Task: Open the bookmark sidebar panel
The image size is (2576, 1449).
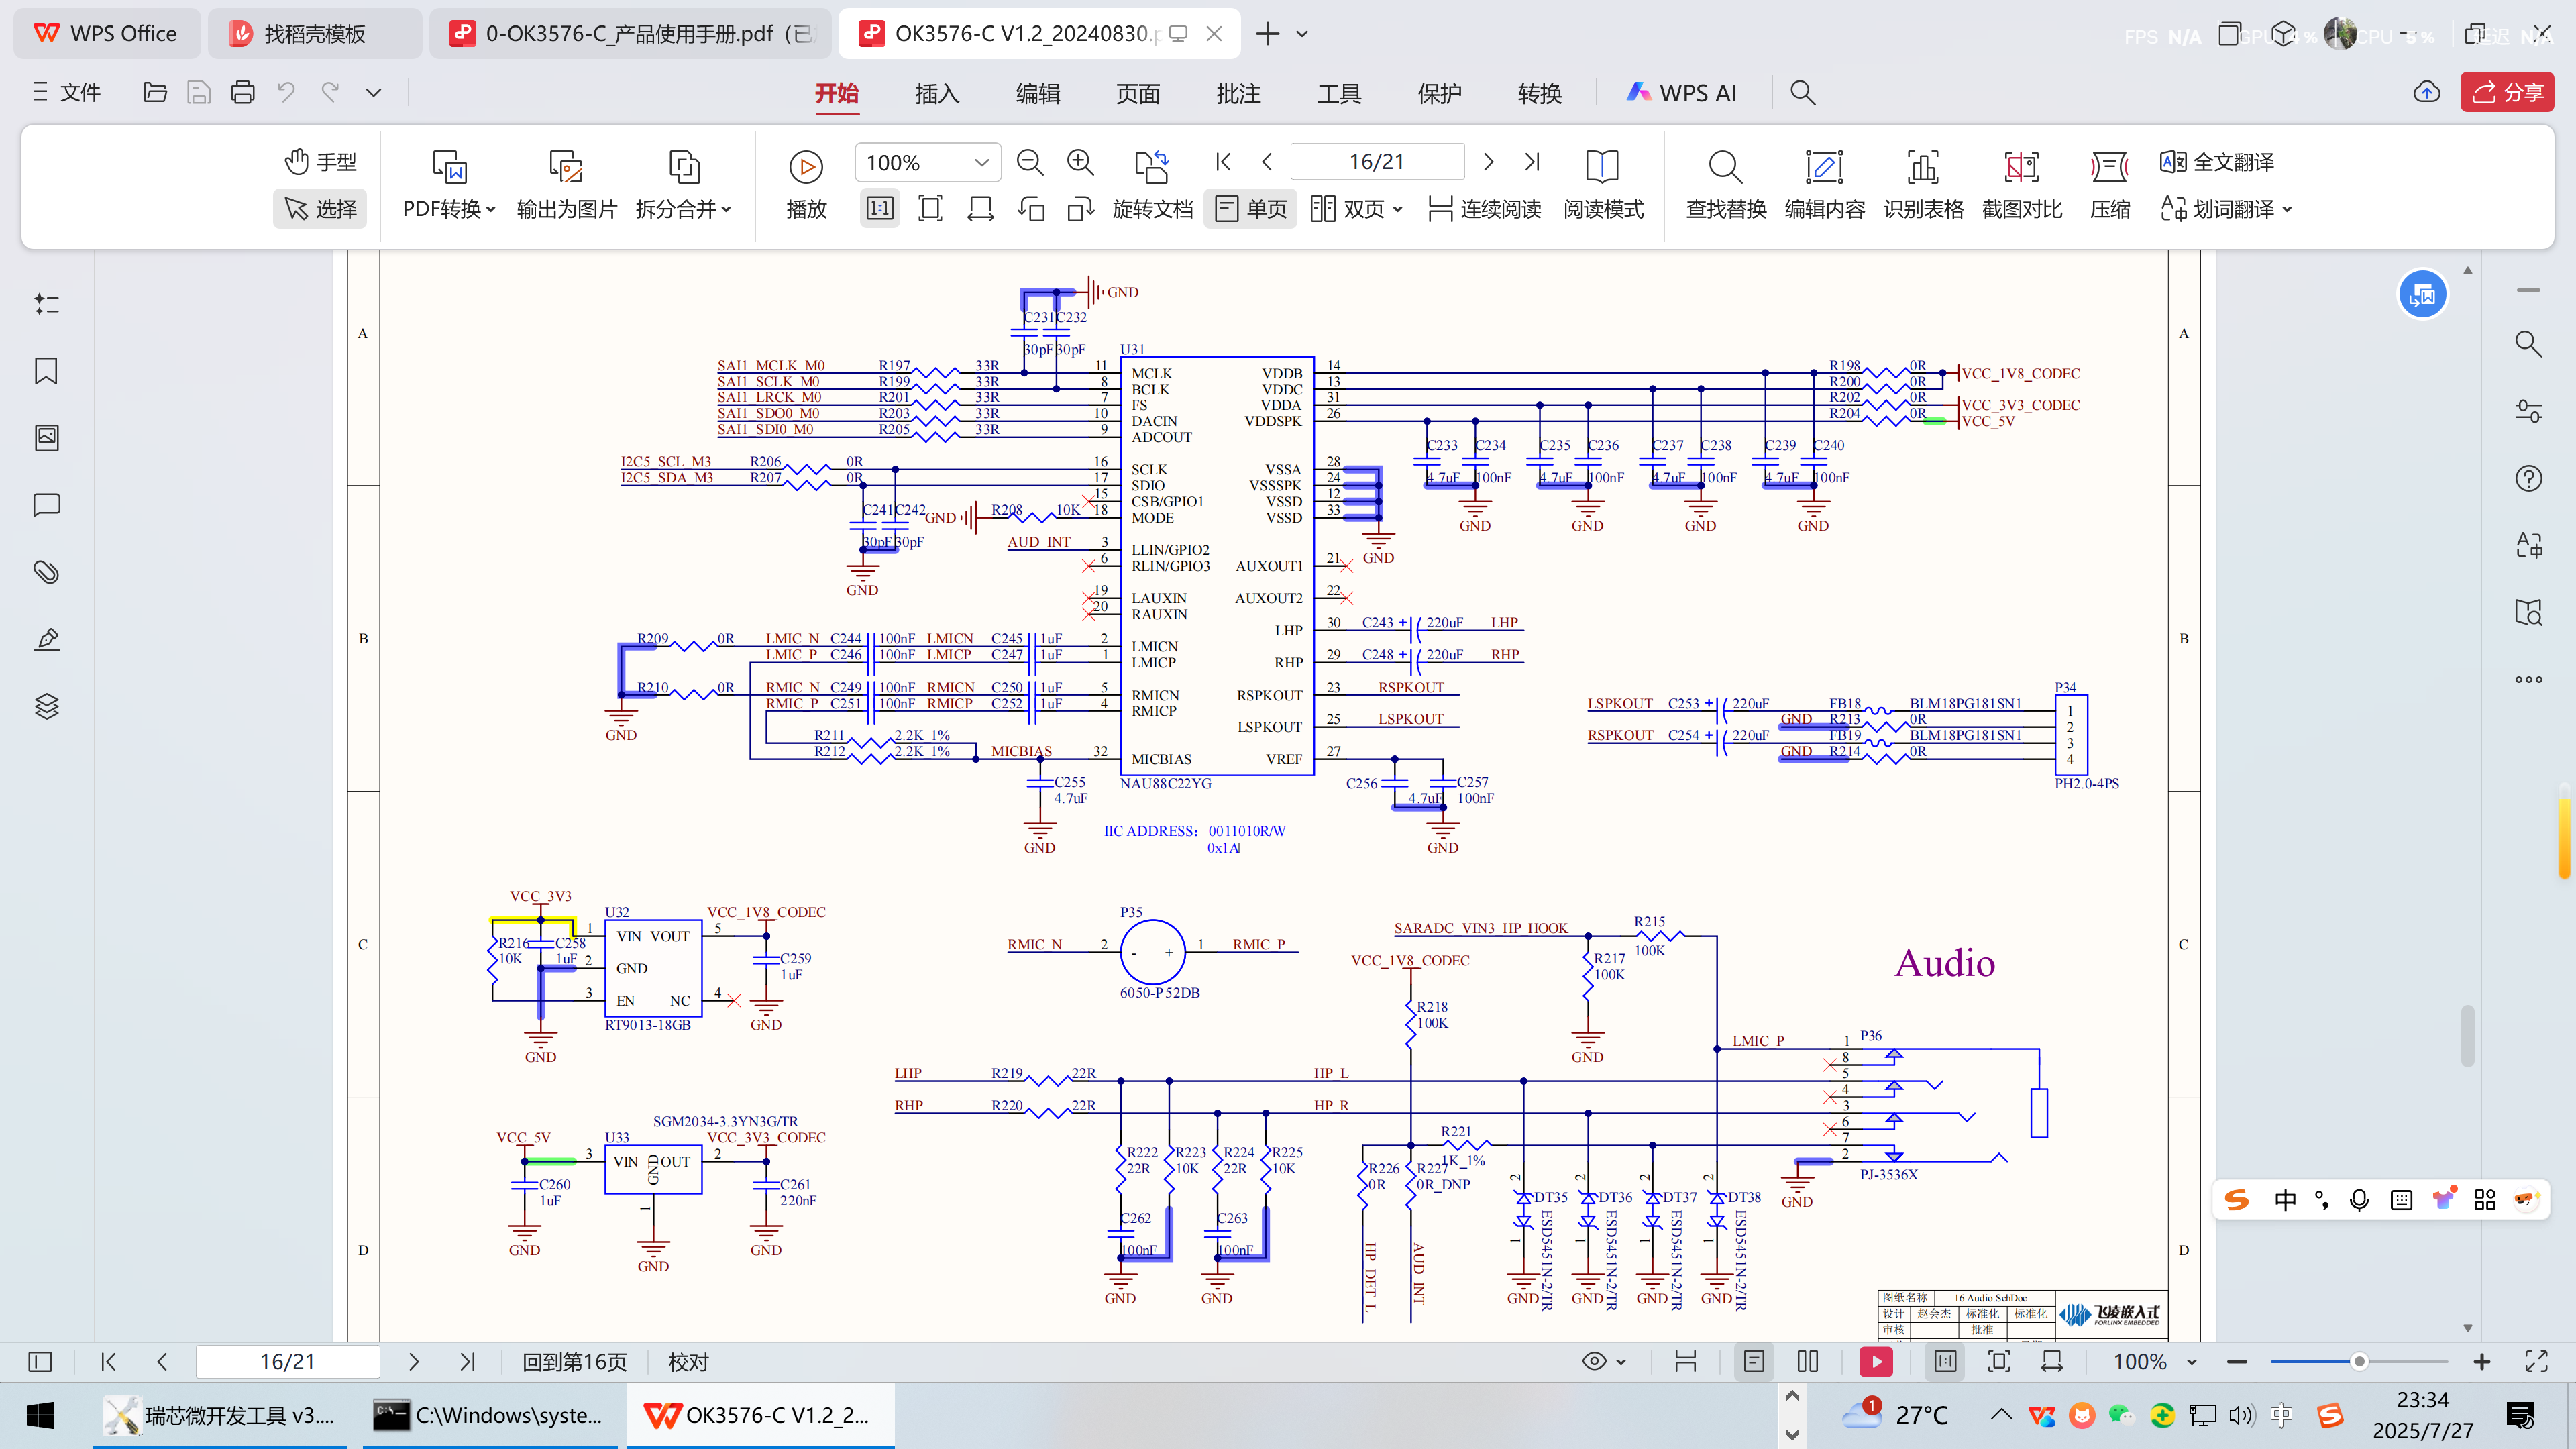Action: (46, 371)
